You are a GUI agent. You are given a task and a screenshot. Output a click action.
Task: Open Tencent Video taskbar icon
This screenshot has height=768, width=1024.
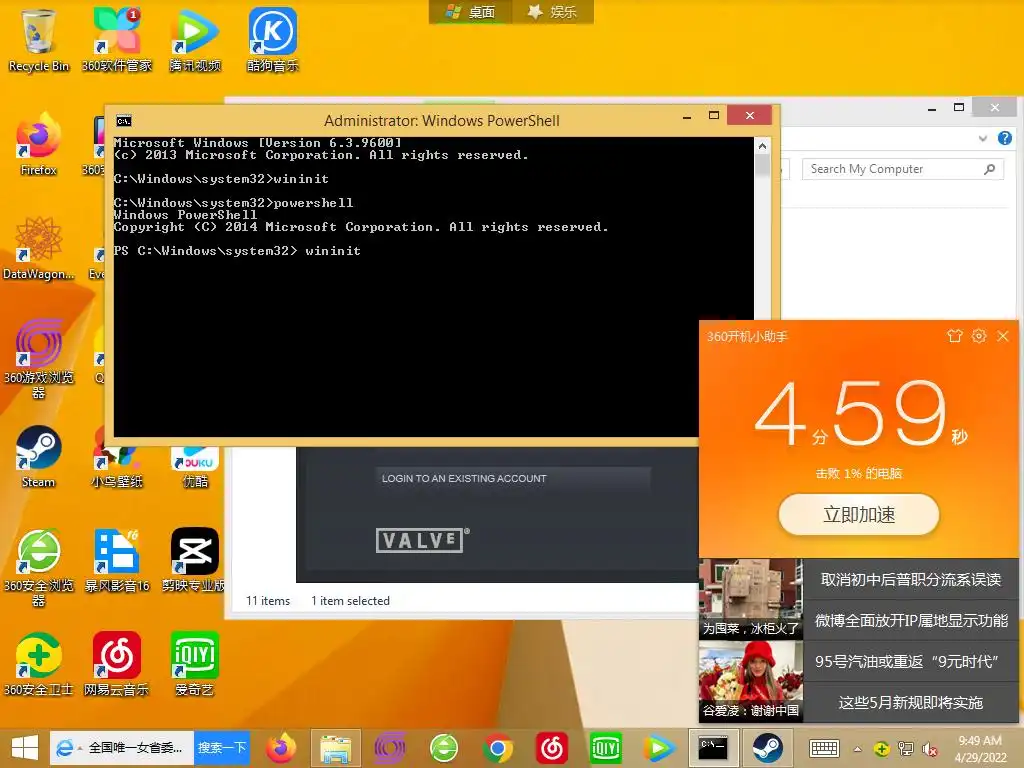coord(659,748)
